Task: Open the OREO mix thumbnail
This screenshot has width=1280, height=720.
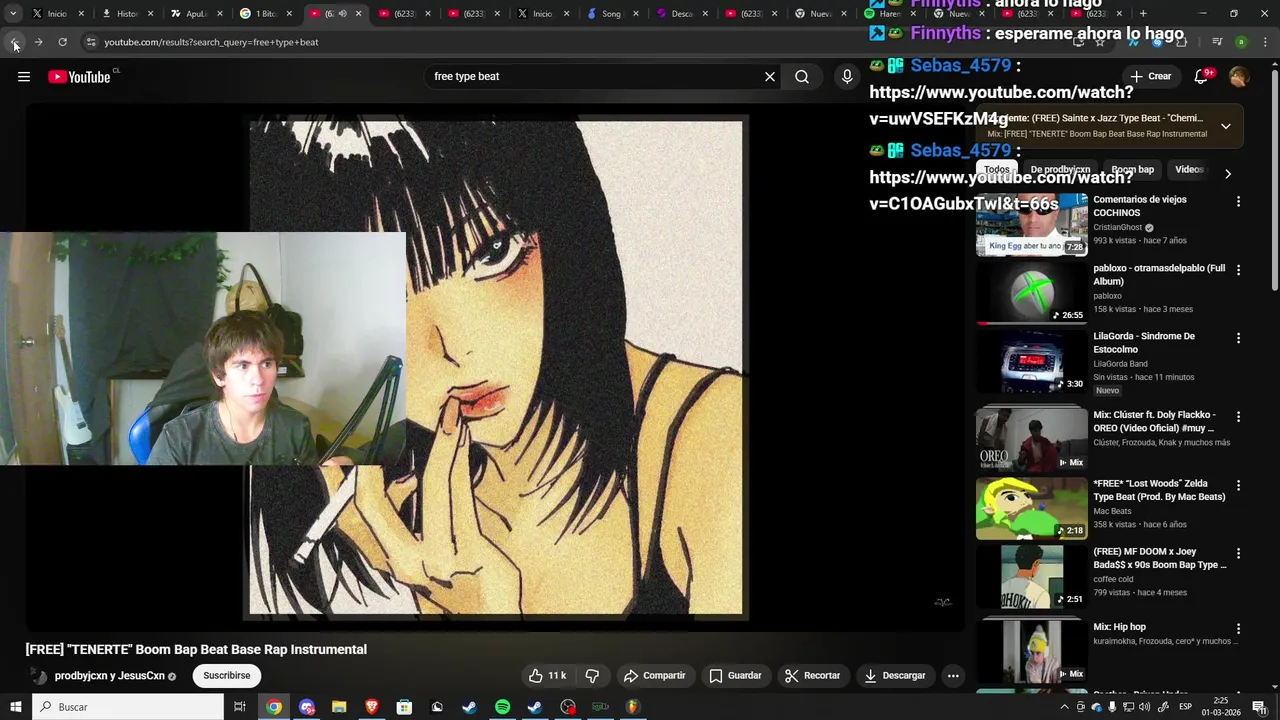Action: [x=1032, y=440]
